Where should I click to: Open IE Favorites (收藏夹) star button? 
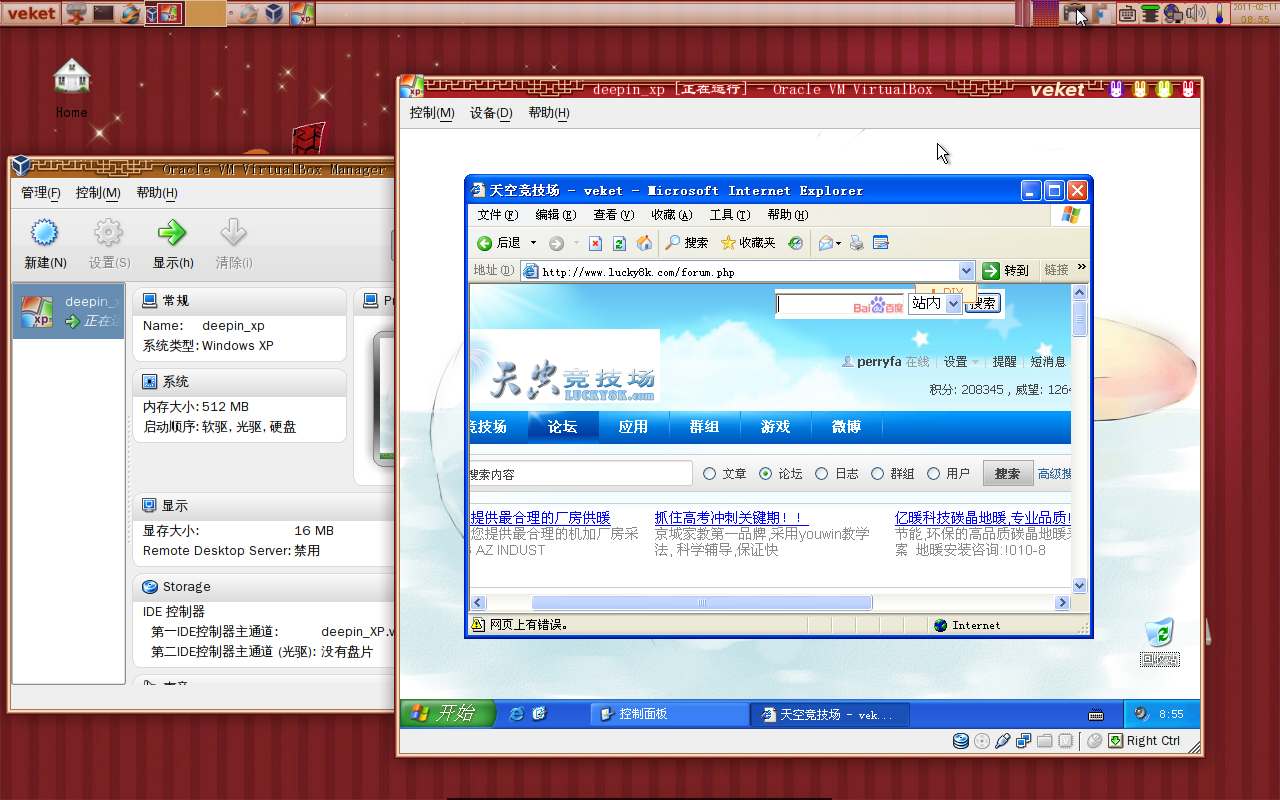(x=748, y=243)
